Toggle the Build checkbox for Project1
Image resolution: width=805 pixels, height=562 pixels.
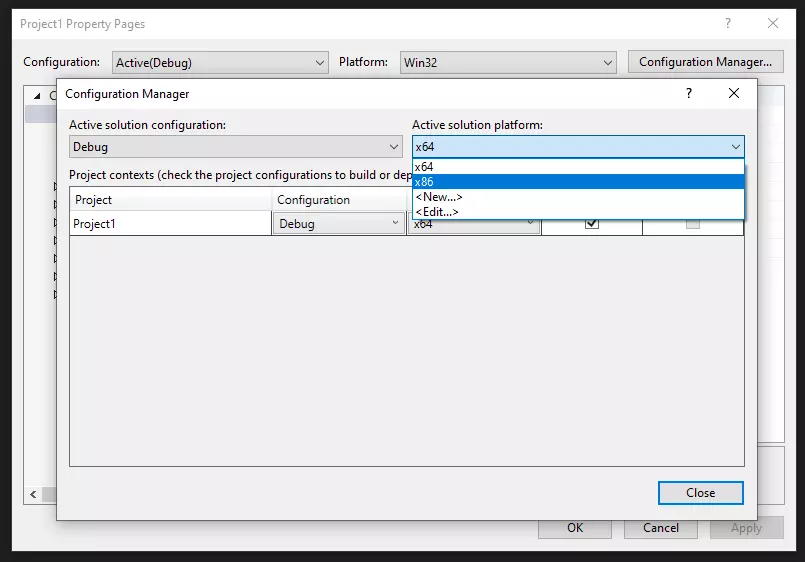[x=592, y=223]
